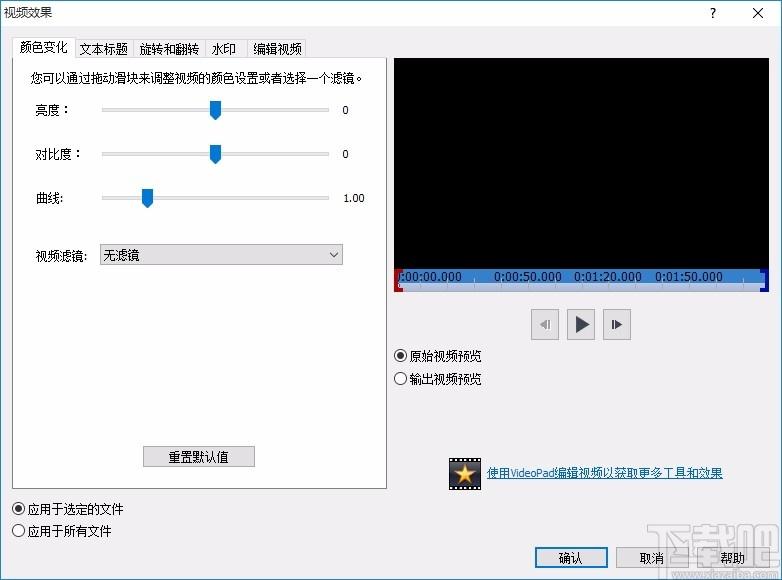Switch to the 颜色变化 tab
The width and height of the screenshot is (782, 580).
43,47
